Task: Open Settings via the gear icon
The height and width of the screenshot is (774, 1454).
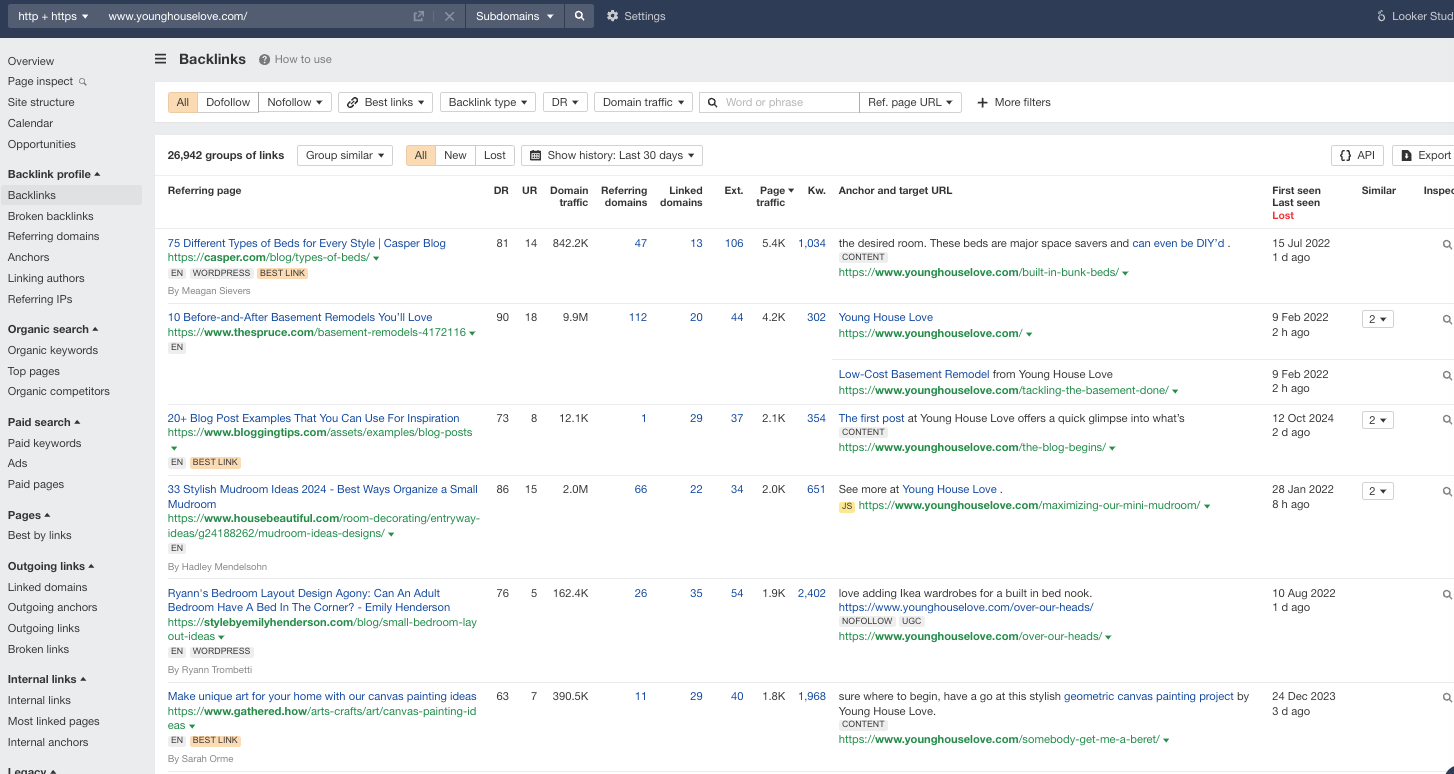Action: 613,16
